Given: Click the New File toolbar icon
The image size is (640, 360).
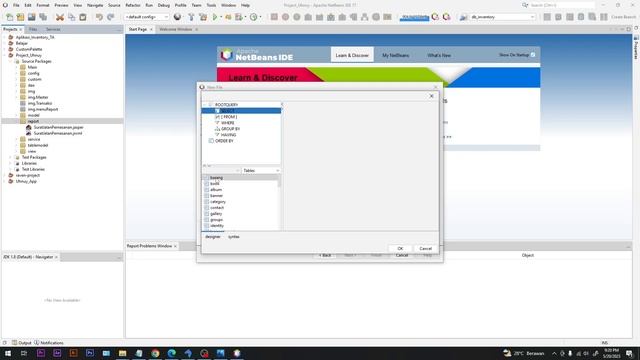Looking at the screenshot, I should (9, 17).
